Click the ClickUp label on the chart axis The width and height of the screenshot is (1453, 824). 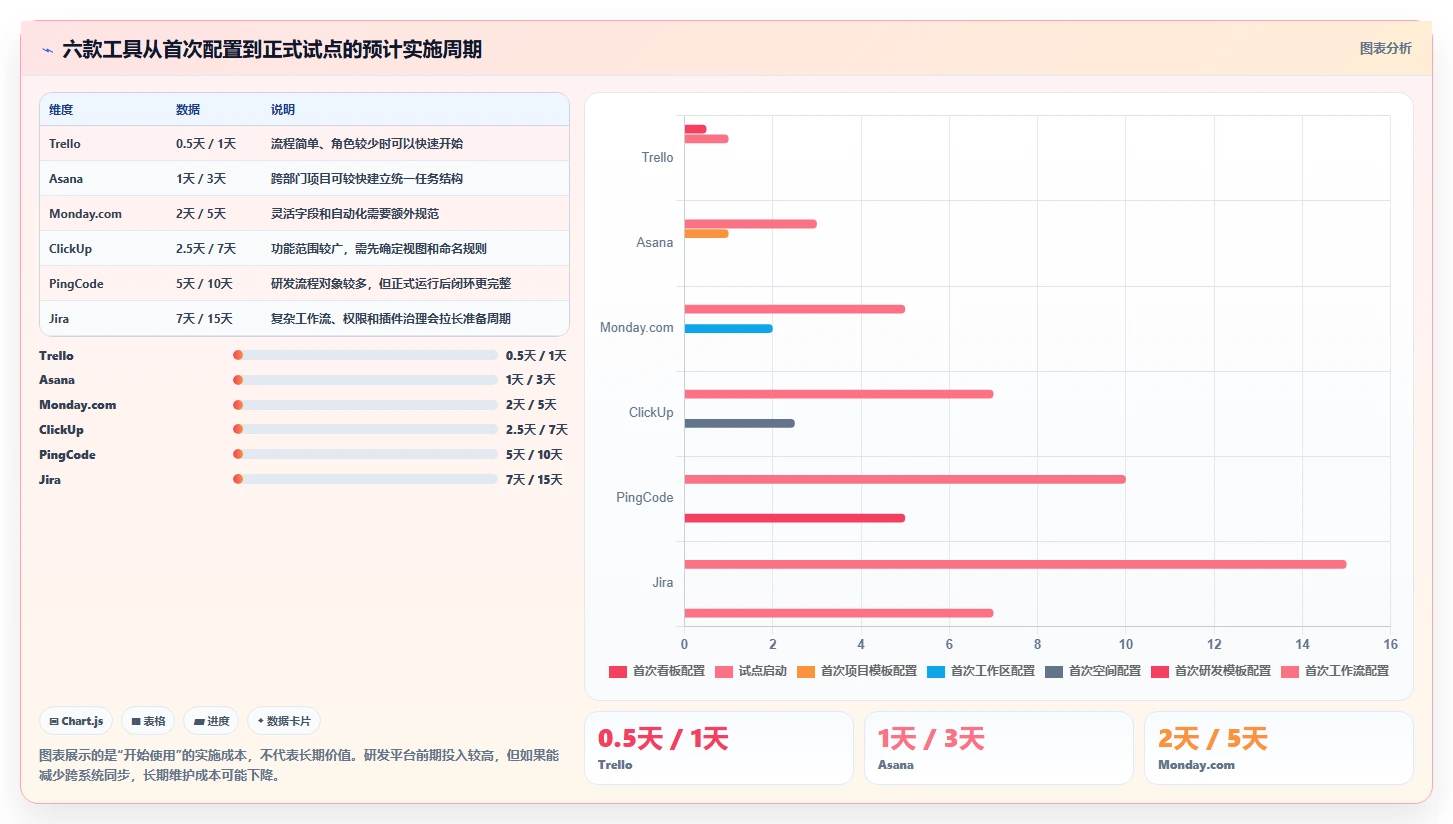click(651, 413)
